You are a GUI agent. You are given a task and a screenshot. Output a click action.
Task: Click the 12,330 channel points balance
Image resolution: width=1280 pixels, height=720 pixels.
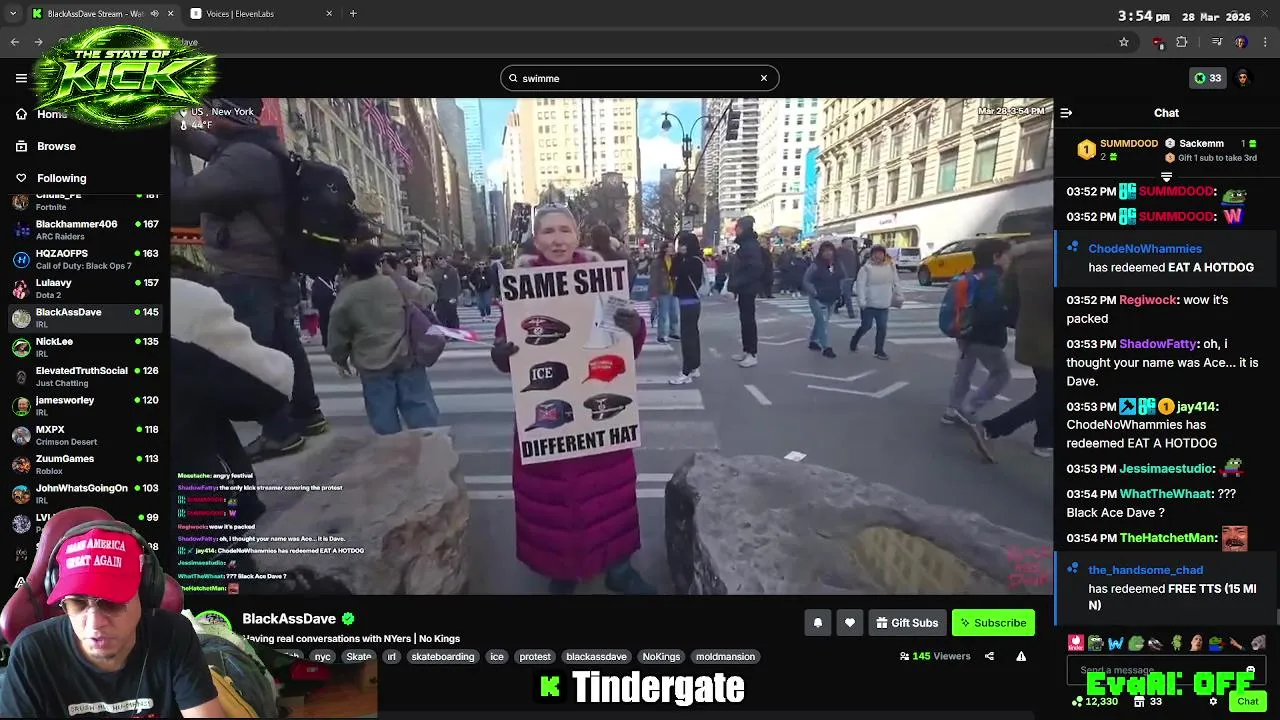tap(1095, 702)
